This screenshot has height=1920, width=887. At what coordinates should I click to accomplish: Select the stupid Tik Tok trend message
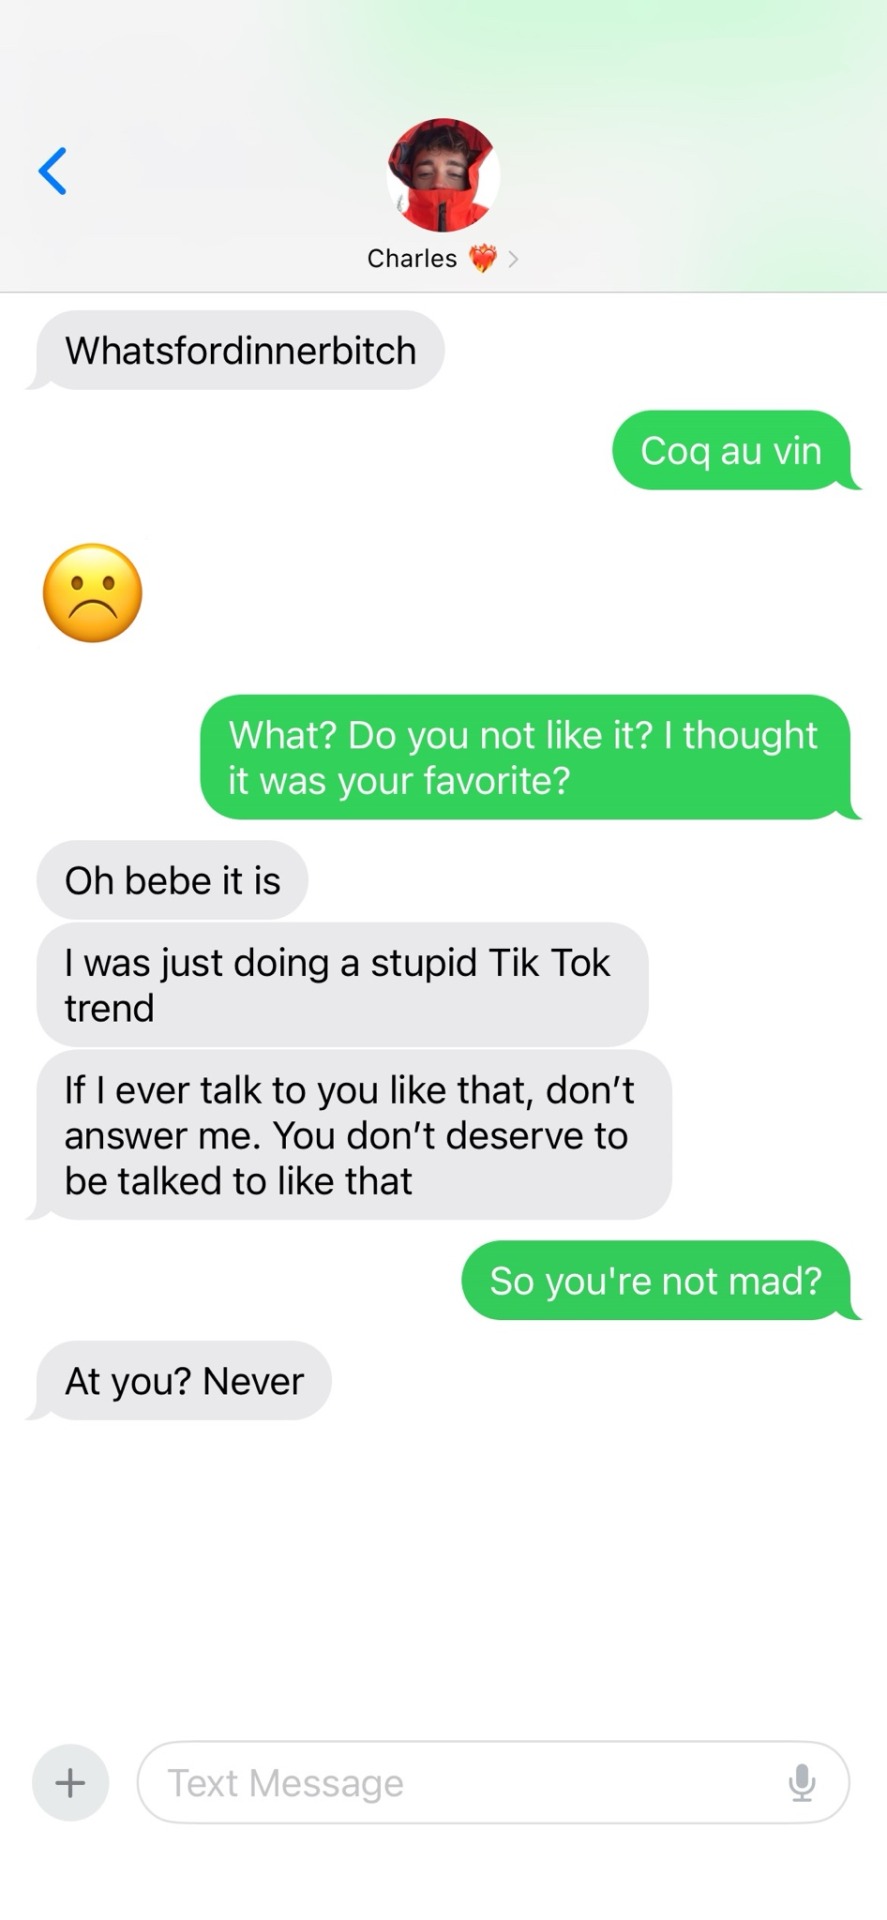point(342,985)
